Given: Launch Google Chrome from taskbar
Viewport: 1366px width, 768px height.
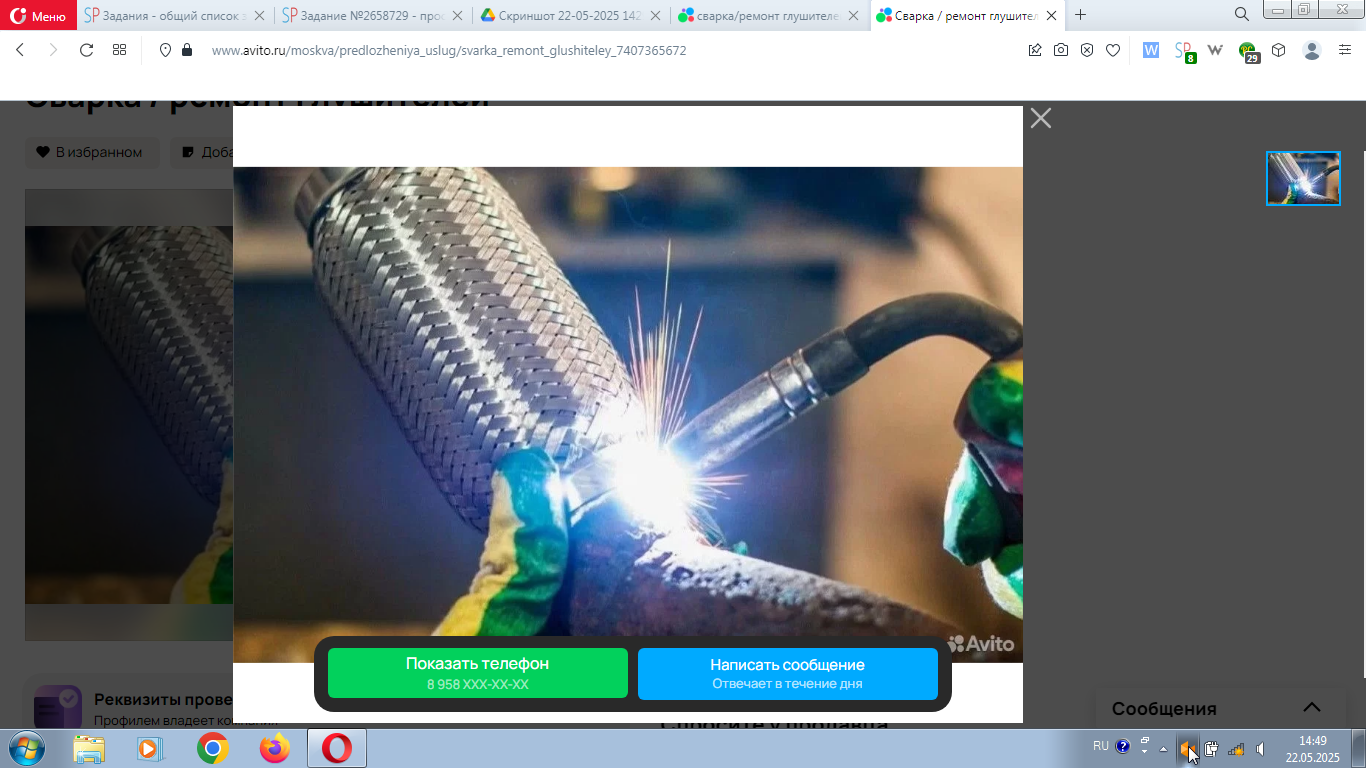Looking at the screenshot, I should coord(212,748).
